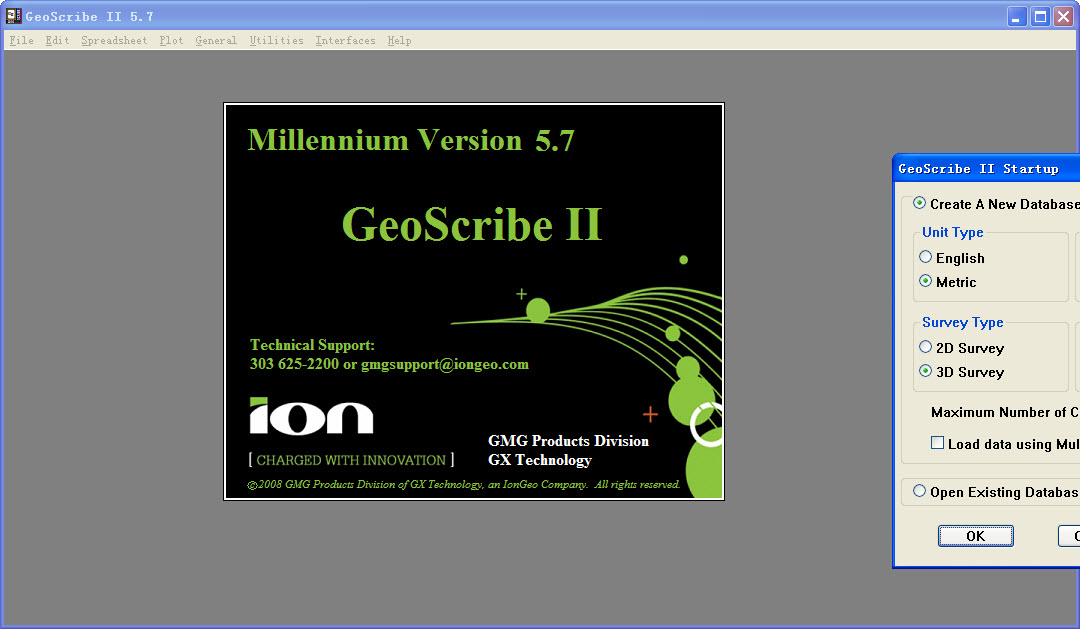Select Create A New Database option

click(920, 203)
